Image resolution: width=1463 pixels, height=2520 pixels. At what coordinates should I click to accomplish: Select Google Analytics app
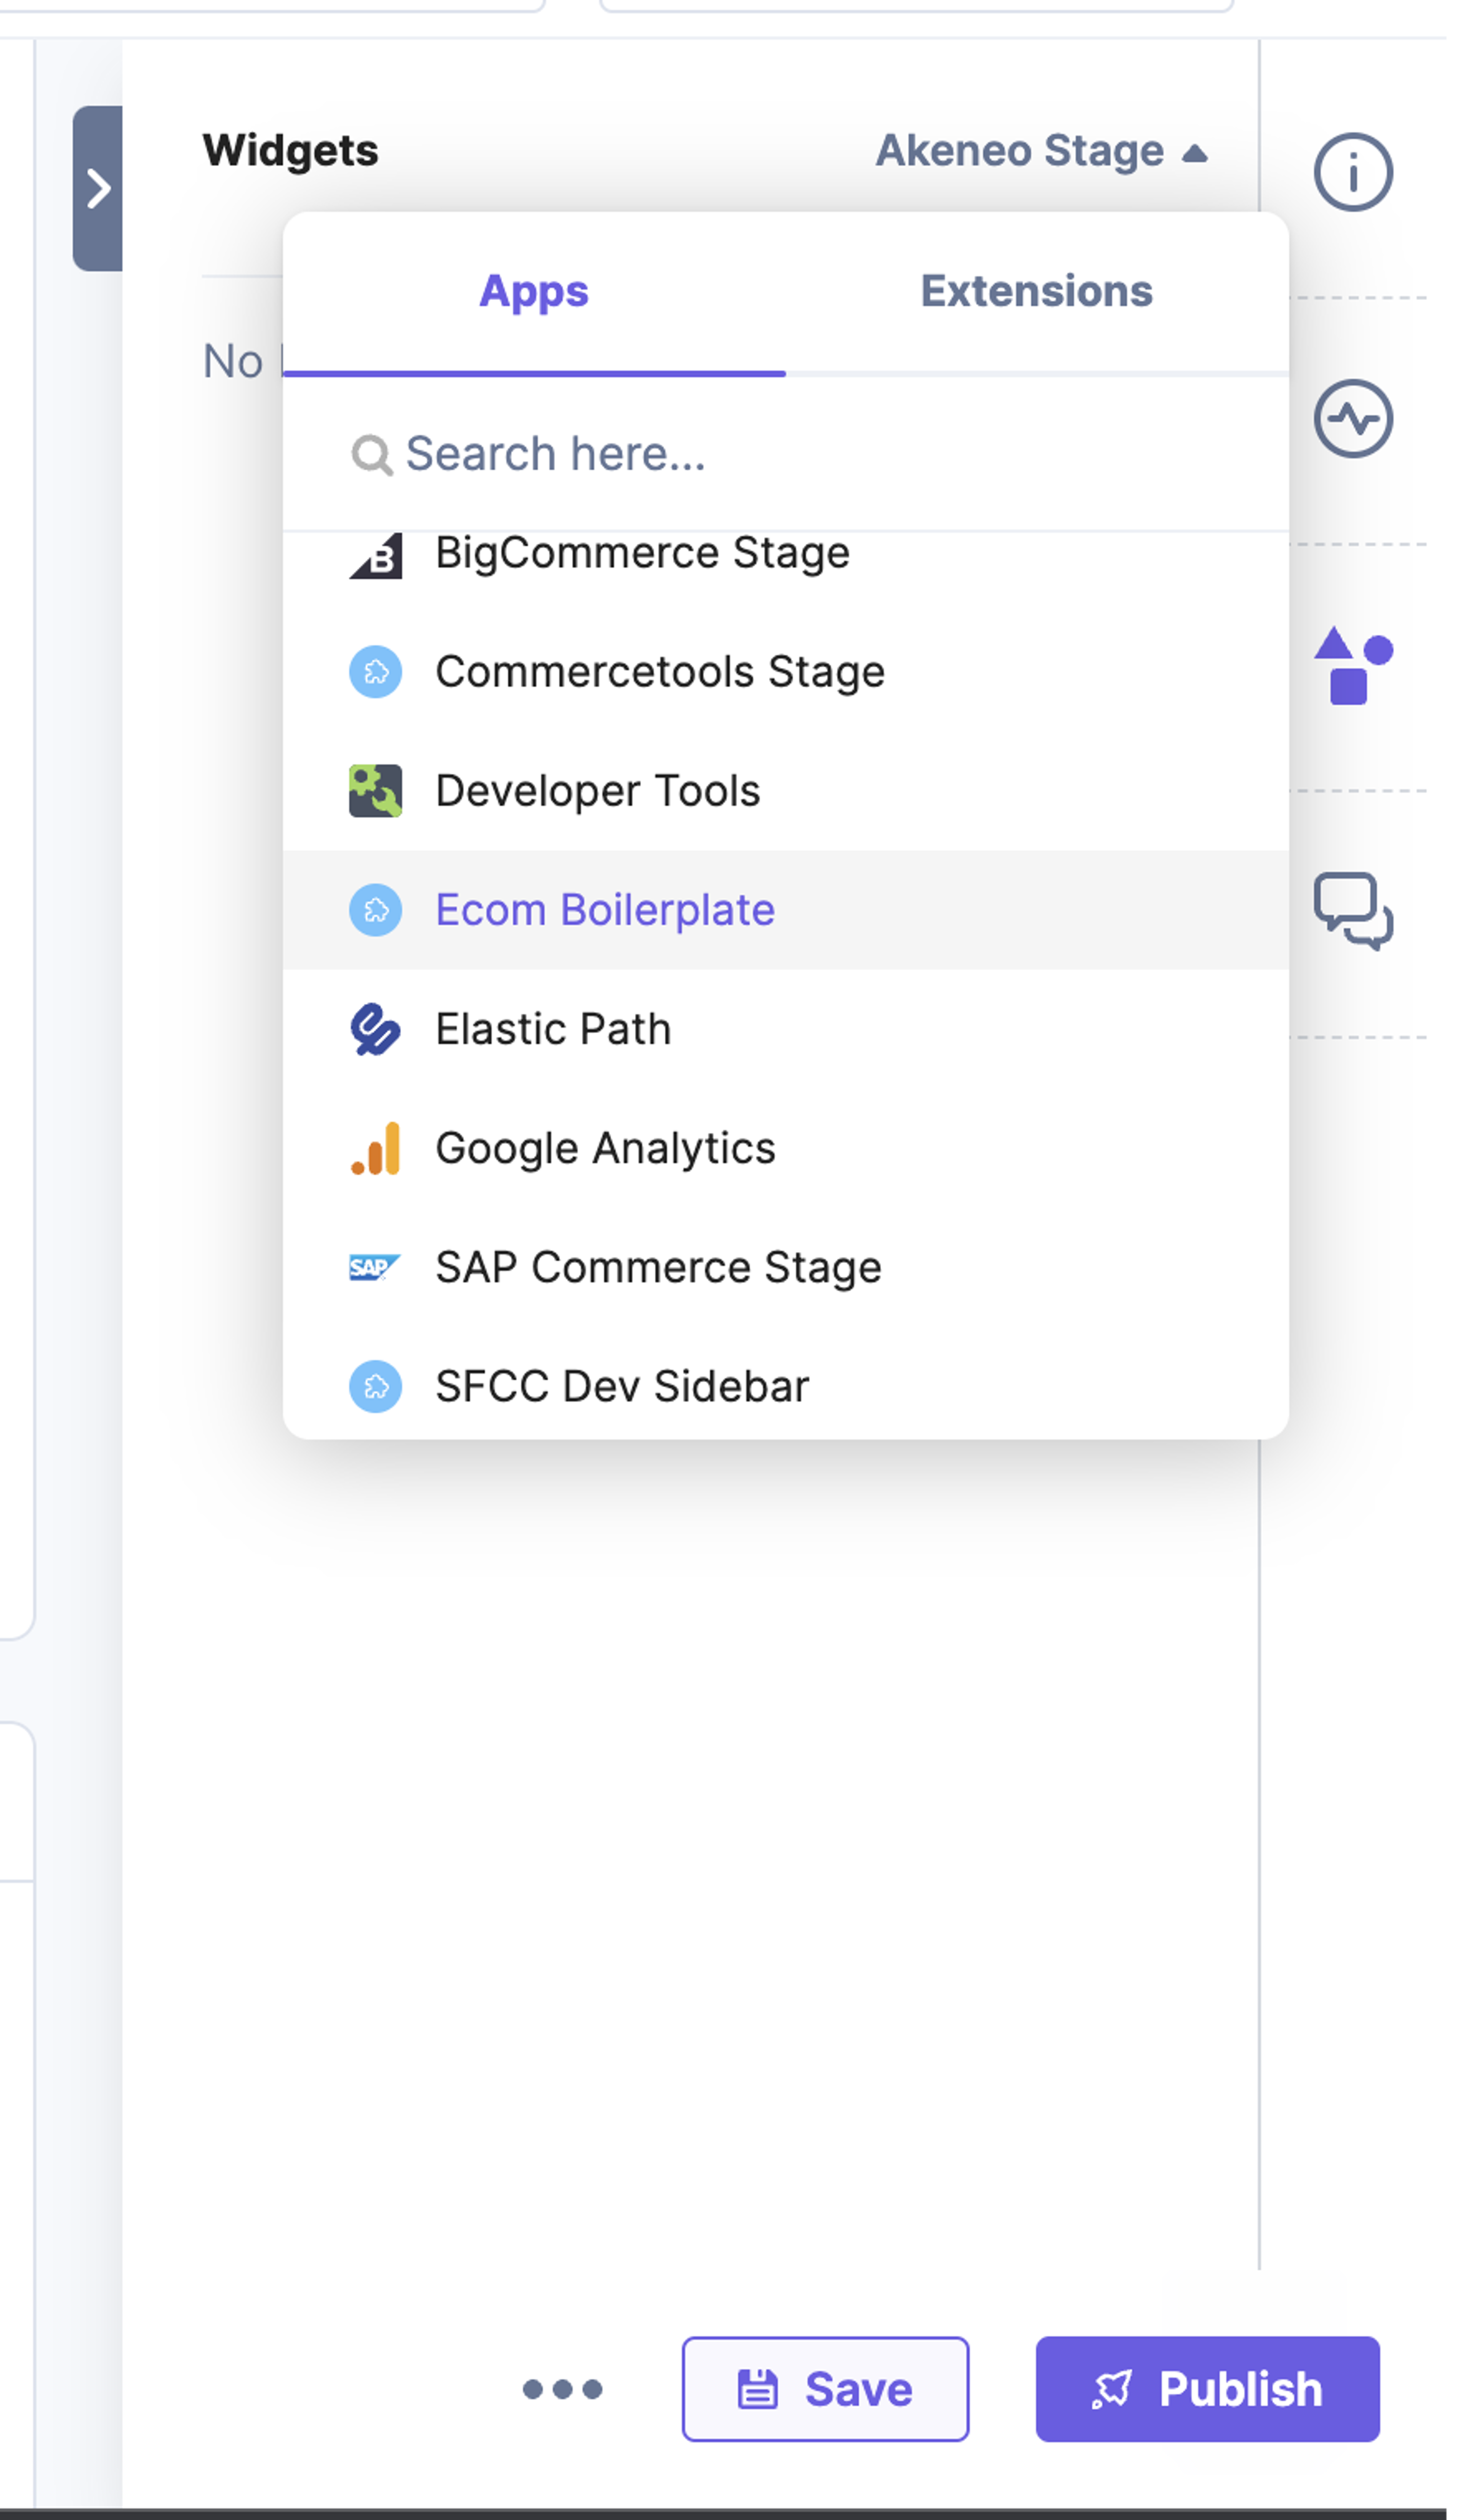[x=786, y=1148]
